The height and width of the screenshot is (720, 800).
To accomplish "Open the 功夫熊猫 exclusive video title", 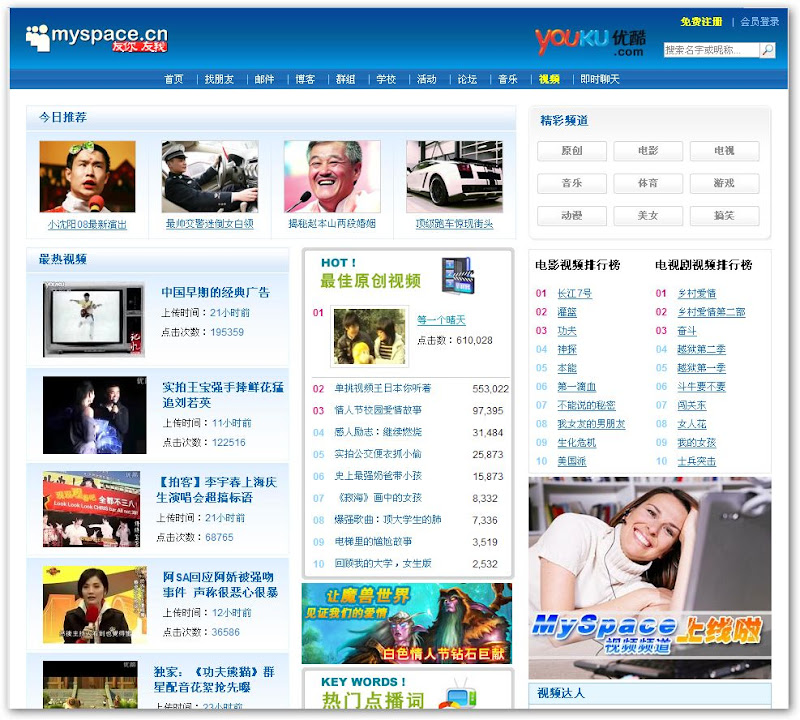I will [214, 680].
